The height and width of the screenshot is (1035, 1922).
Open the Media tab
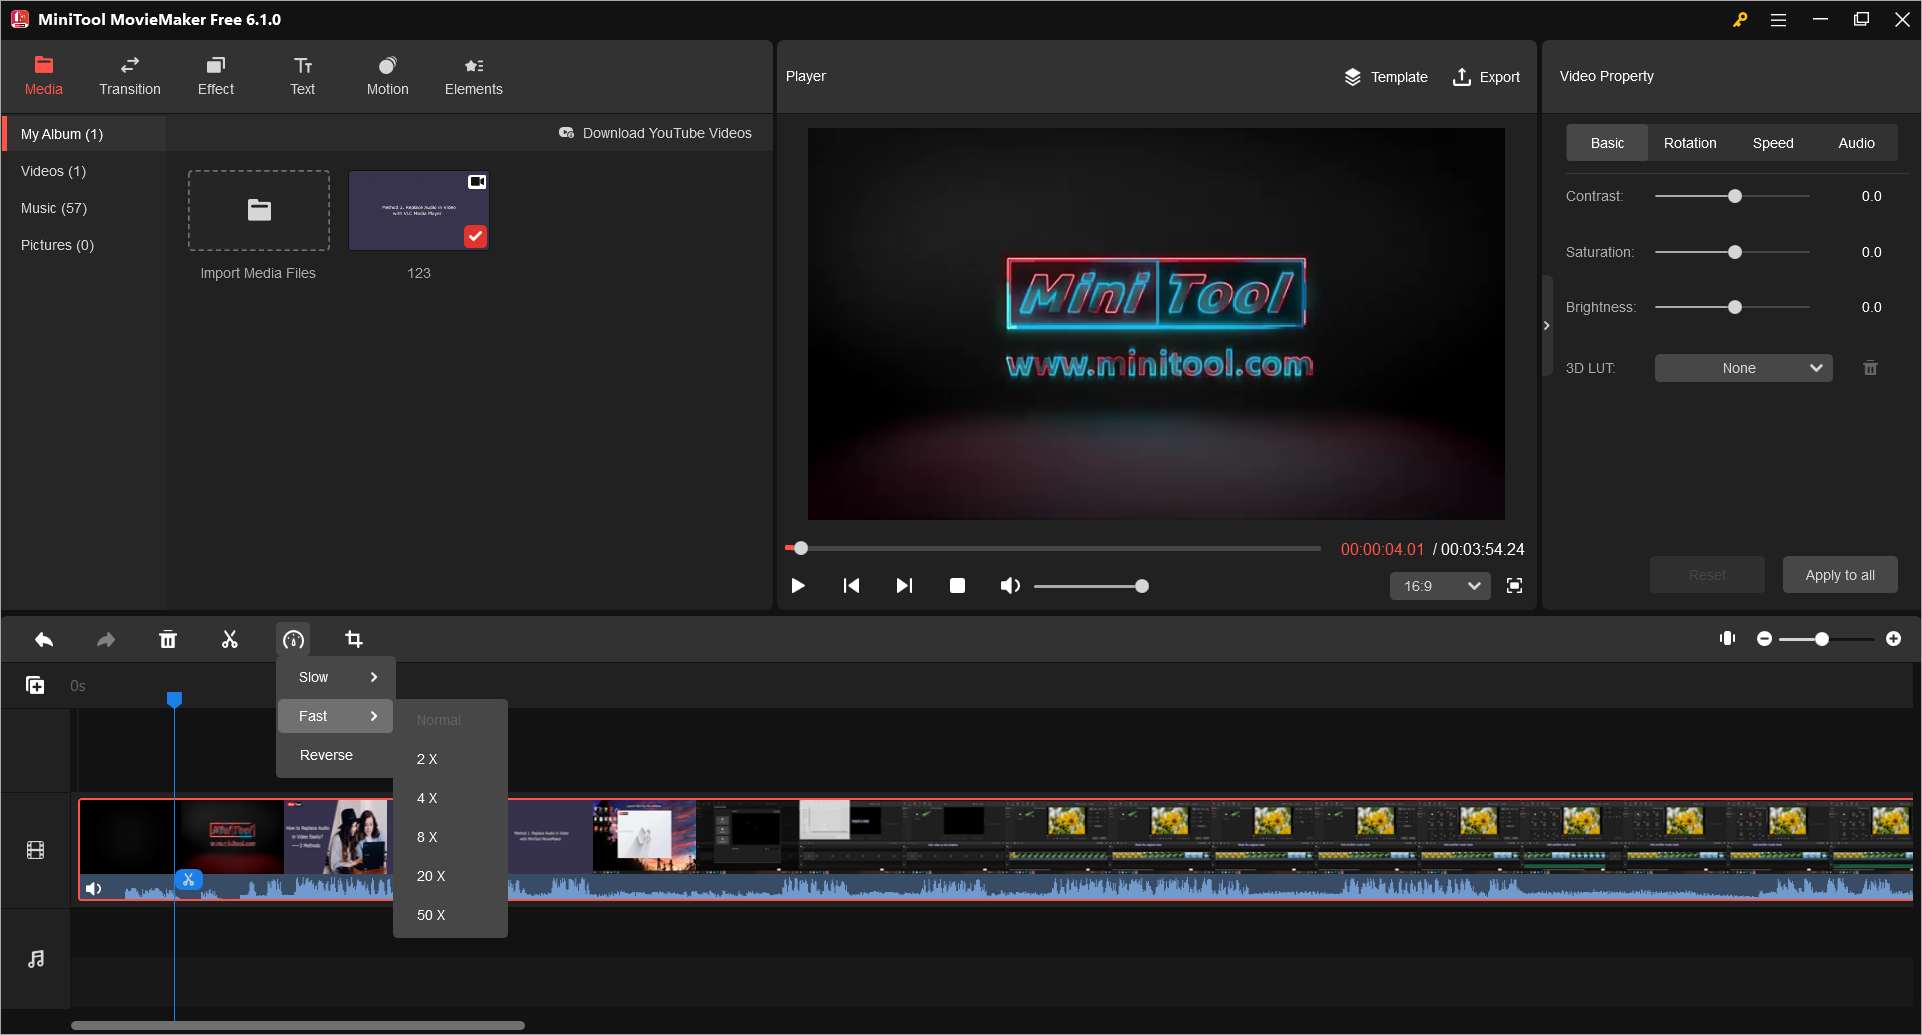click(x=44, y=77)
